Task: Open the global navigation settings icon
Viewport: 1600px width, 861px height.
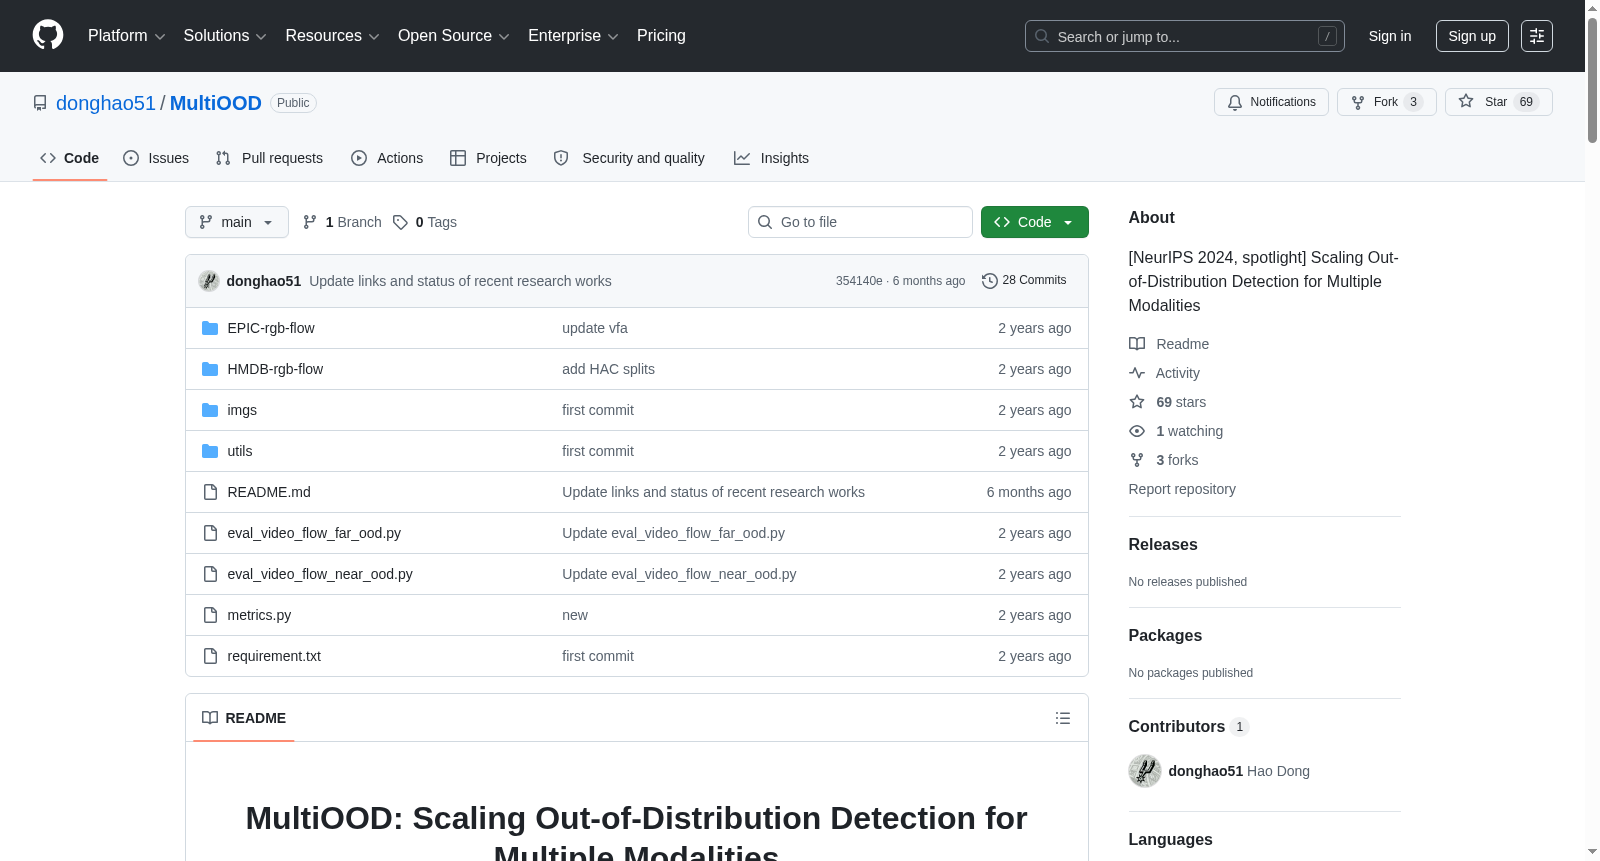Action: [x=1537, y=36]
